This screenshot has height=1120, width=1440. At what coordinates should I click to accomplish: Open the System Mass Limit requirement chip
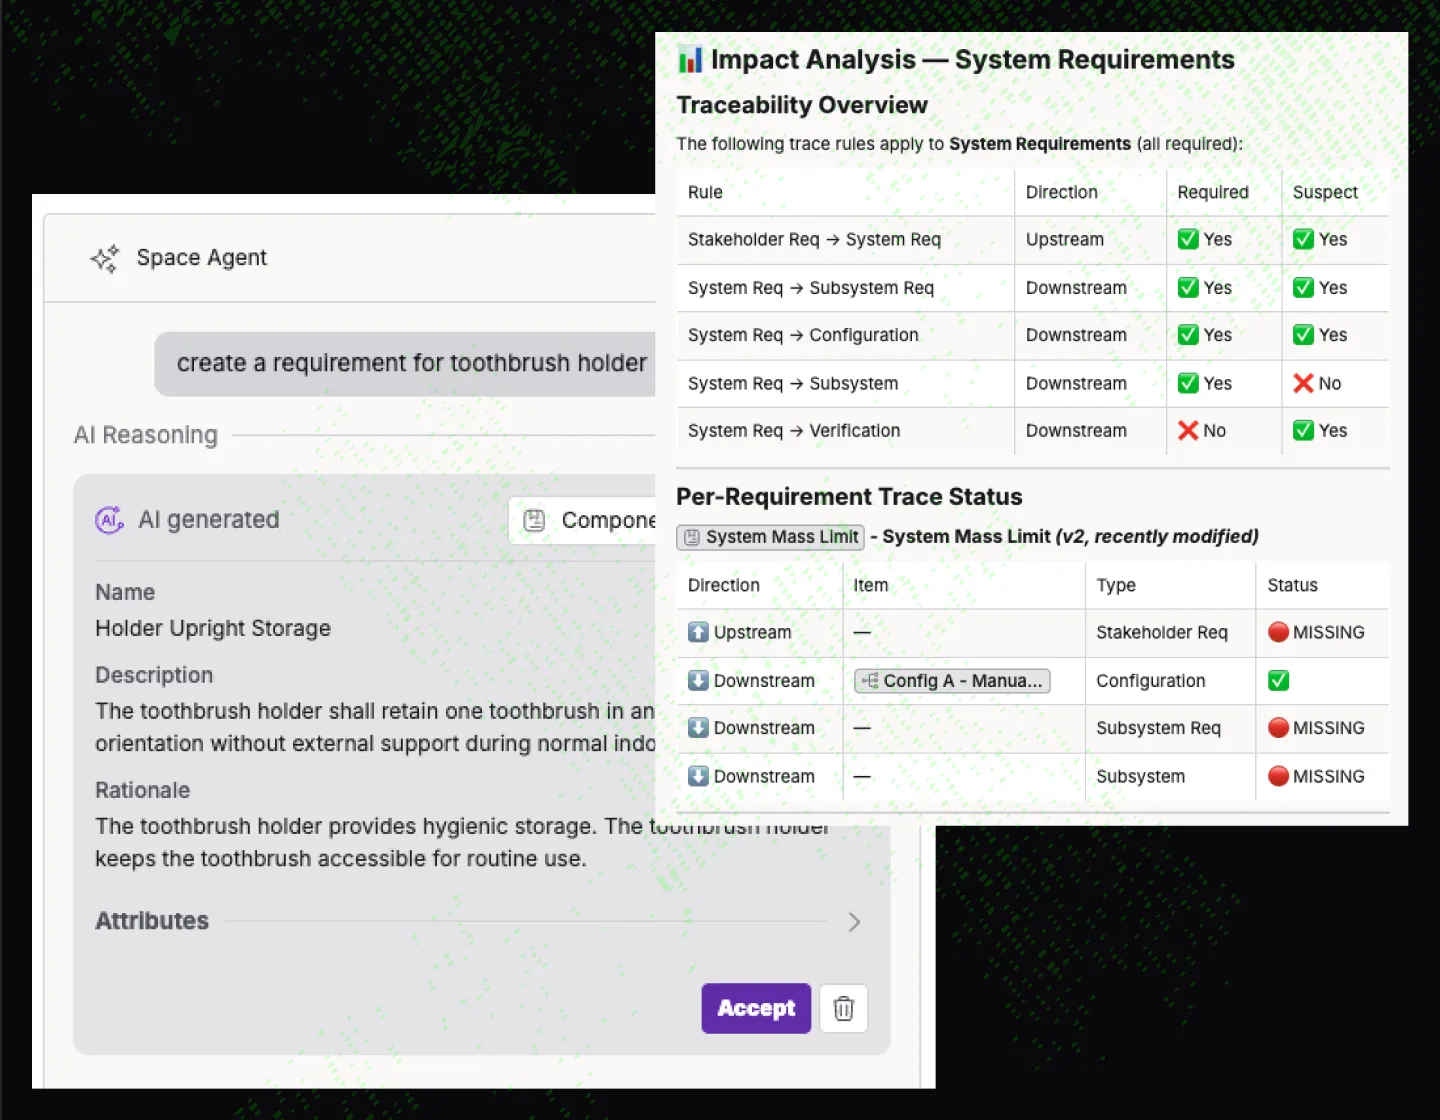[x=771, y=537]
